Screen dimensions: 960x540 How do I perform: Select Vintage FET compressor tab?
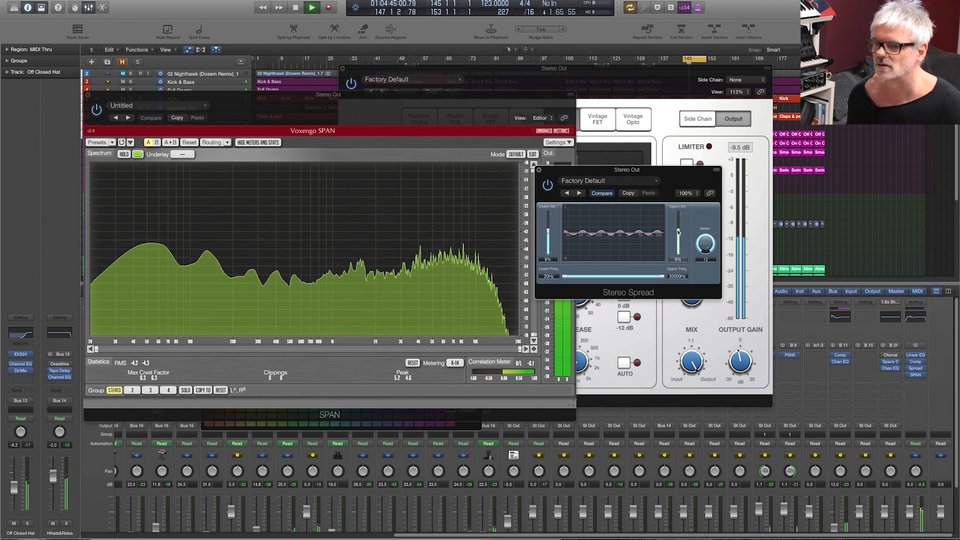pyautogui.click(x=598, y=119)
